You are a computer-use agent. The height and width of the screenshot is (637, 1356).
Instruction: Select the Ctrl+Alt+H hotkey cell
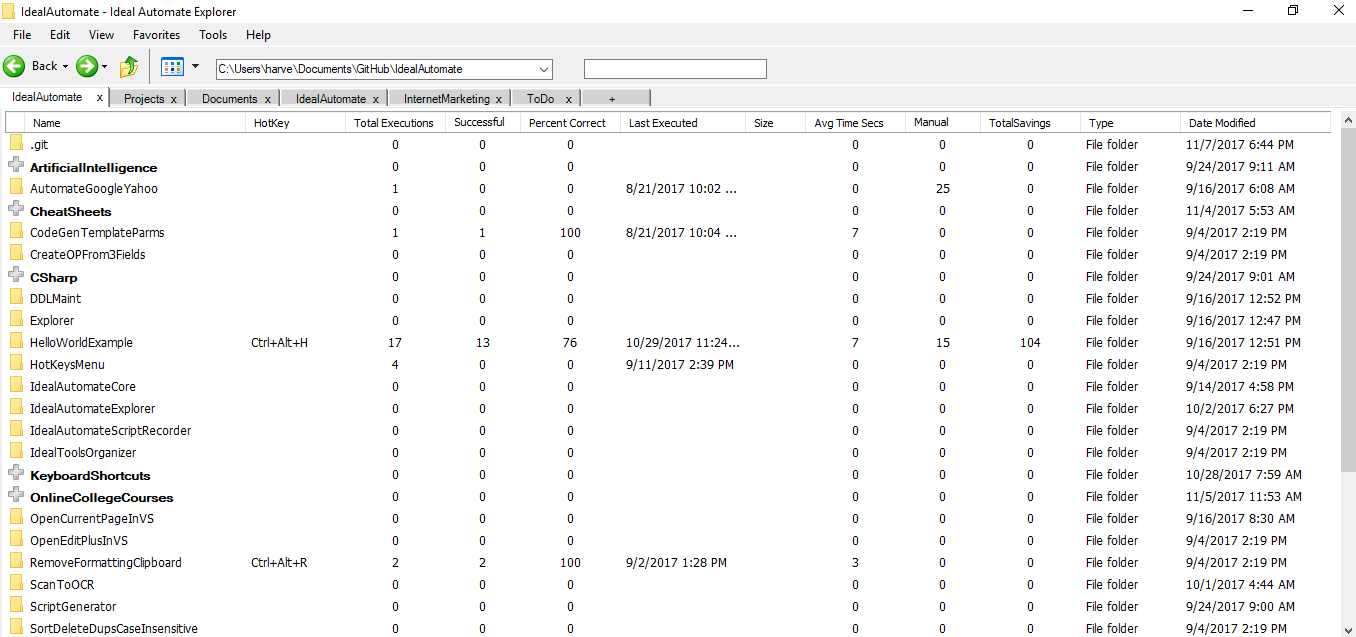280,342
